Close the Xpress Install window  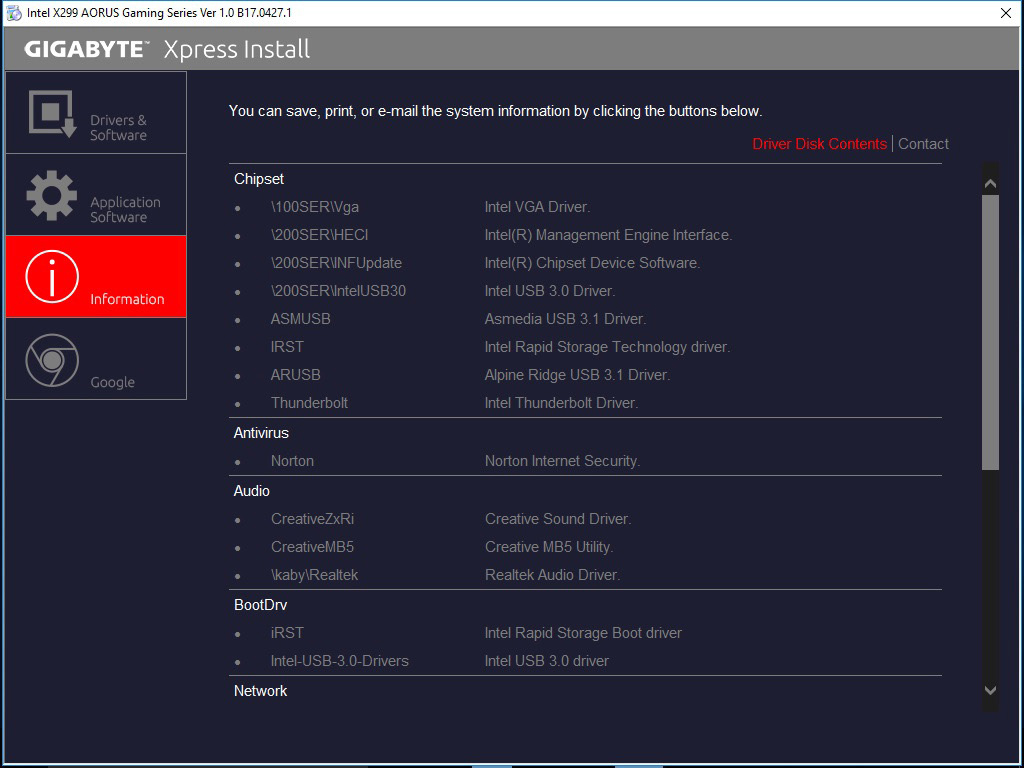pyautogui.click(x=1006, y=13)
